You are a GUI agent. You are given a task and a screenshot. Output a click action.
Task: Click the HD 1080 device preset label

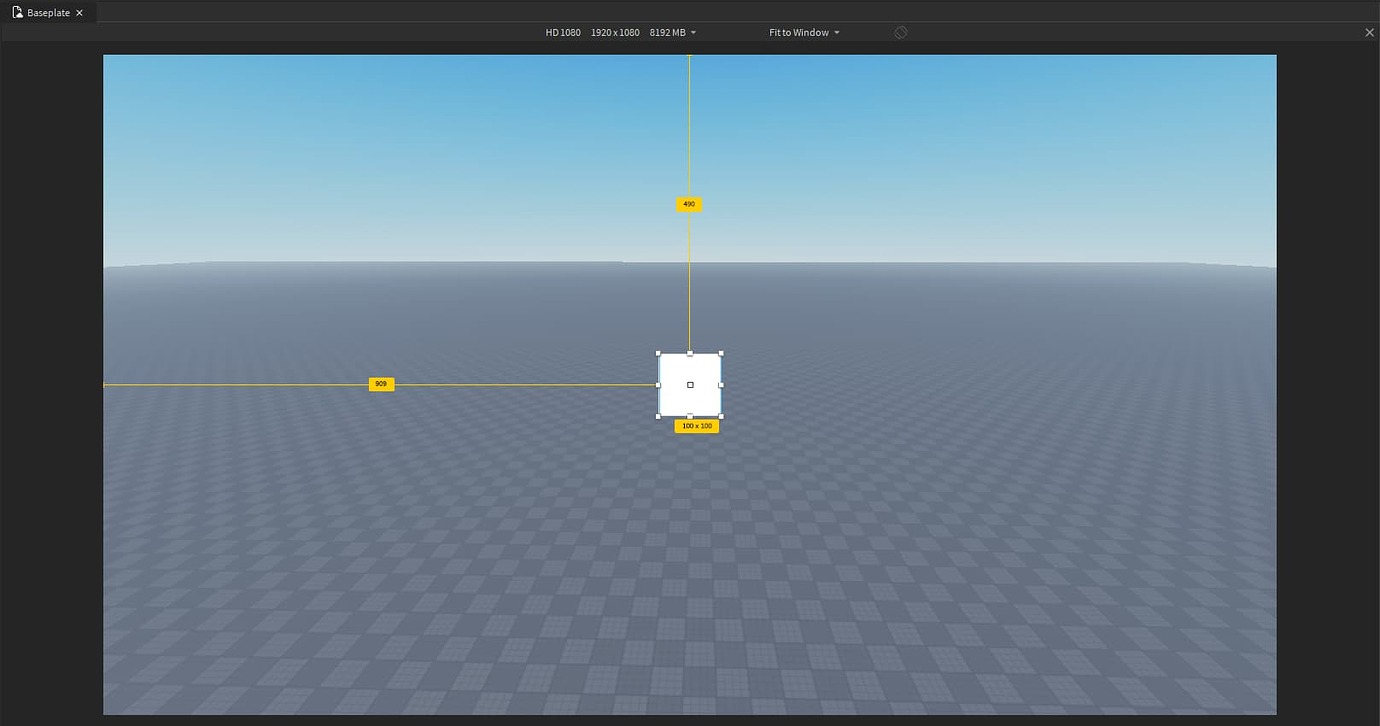tap(563, 32)
